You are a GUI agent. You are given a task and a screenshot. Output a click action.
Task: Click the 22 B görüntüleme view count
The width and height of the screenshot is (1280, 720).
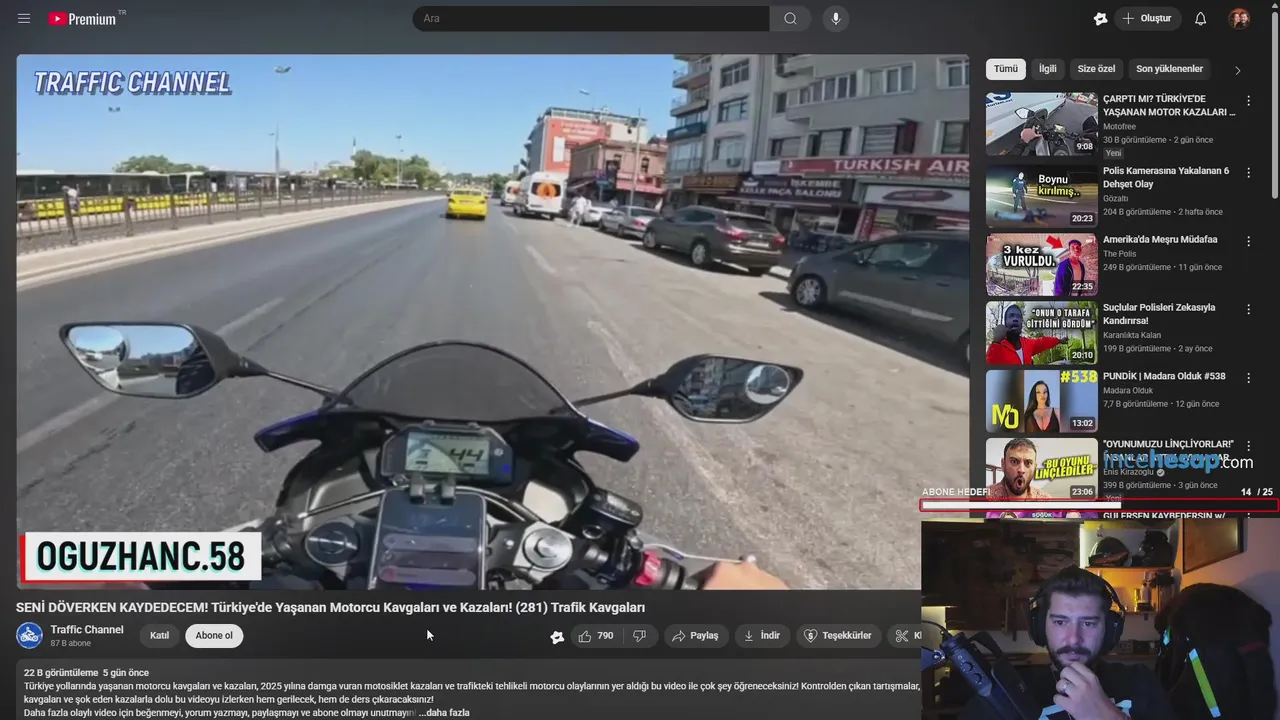(x=61, y=673)
